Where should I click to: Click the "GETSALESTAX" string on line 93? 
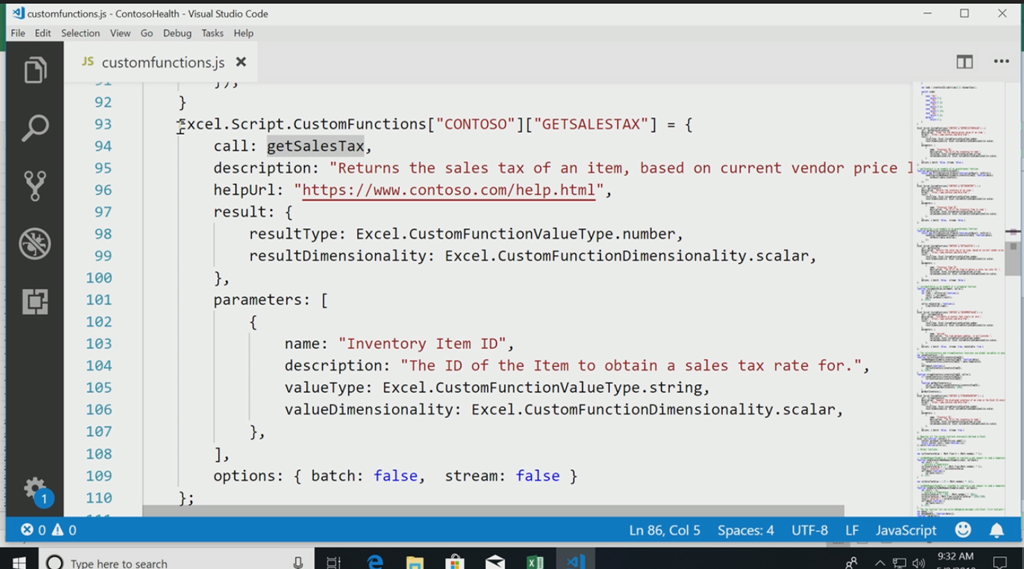[590, 124]
